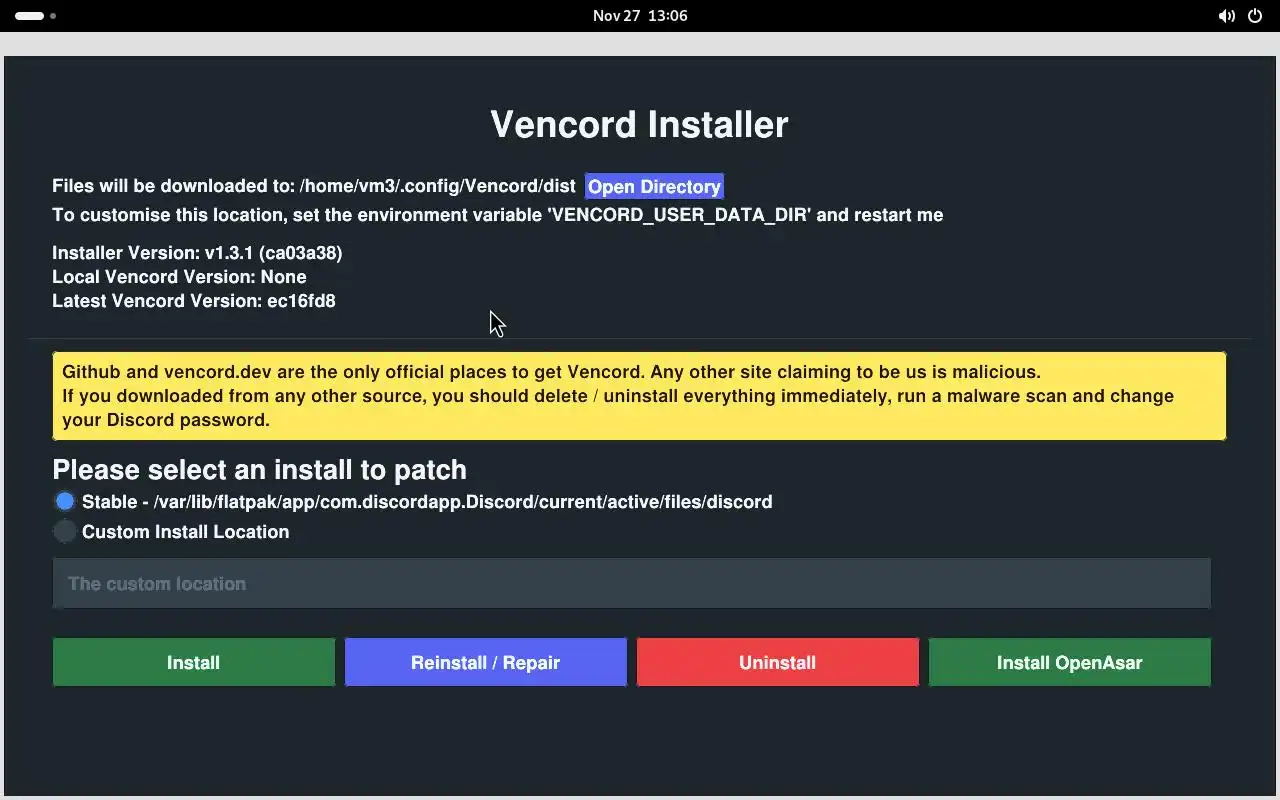
Task: Open the Activities workspace indicator
Action: tap(35, 16)
